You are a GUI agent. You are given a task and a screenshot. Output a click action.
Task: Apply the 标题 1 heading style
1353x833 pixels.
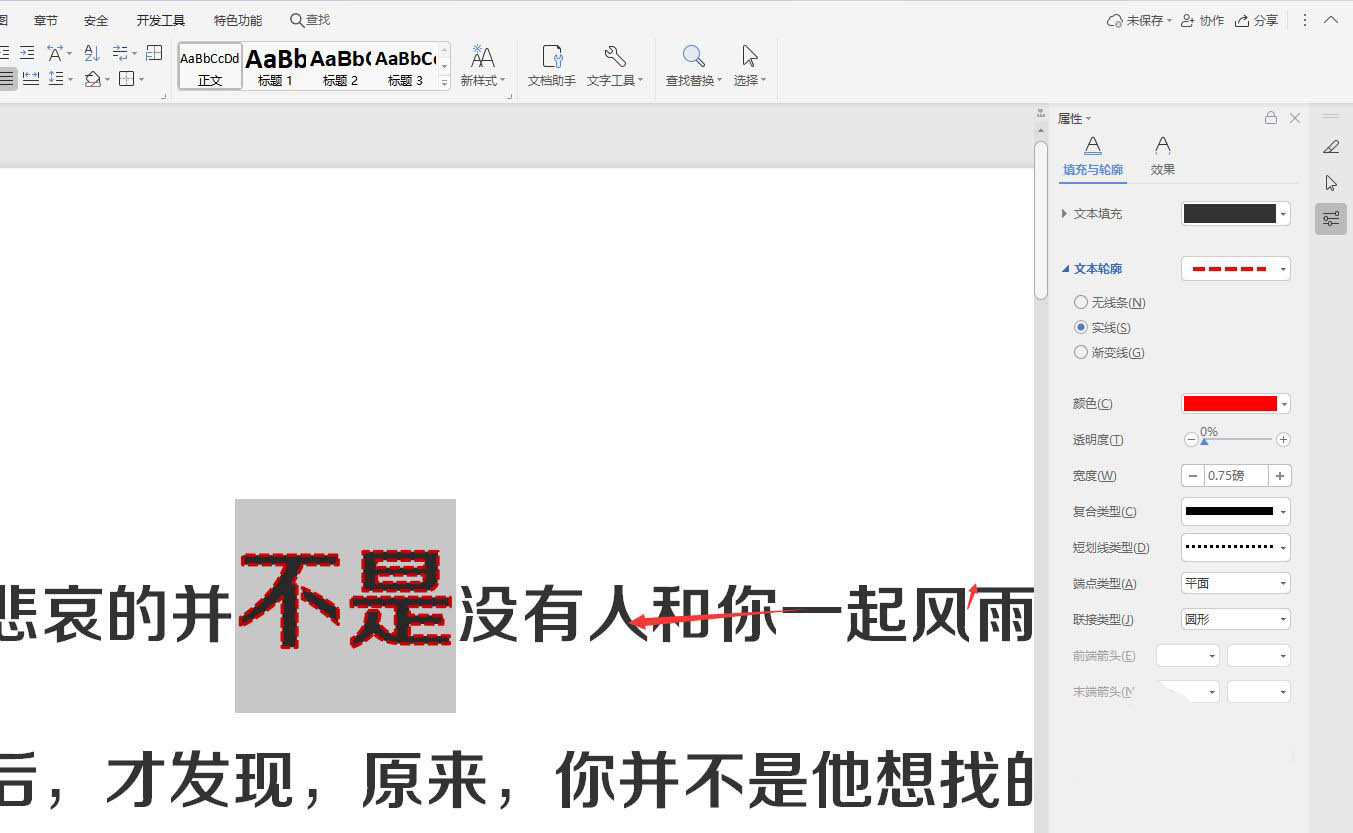pyautogui.click(x=273, y=65)
